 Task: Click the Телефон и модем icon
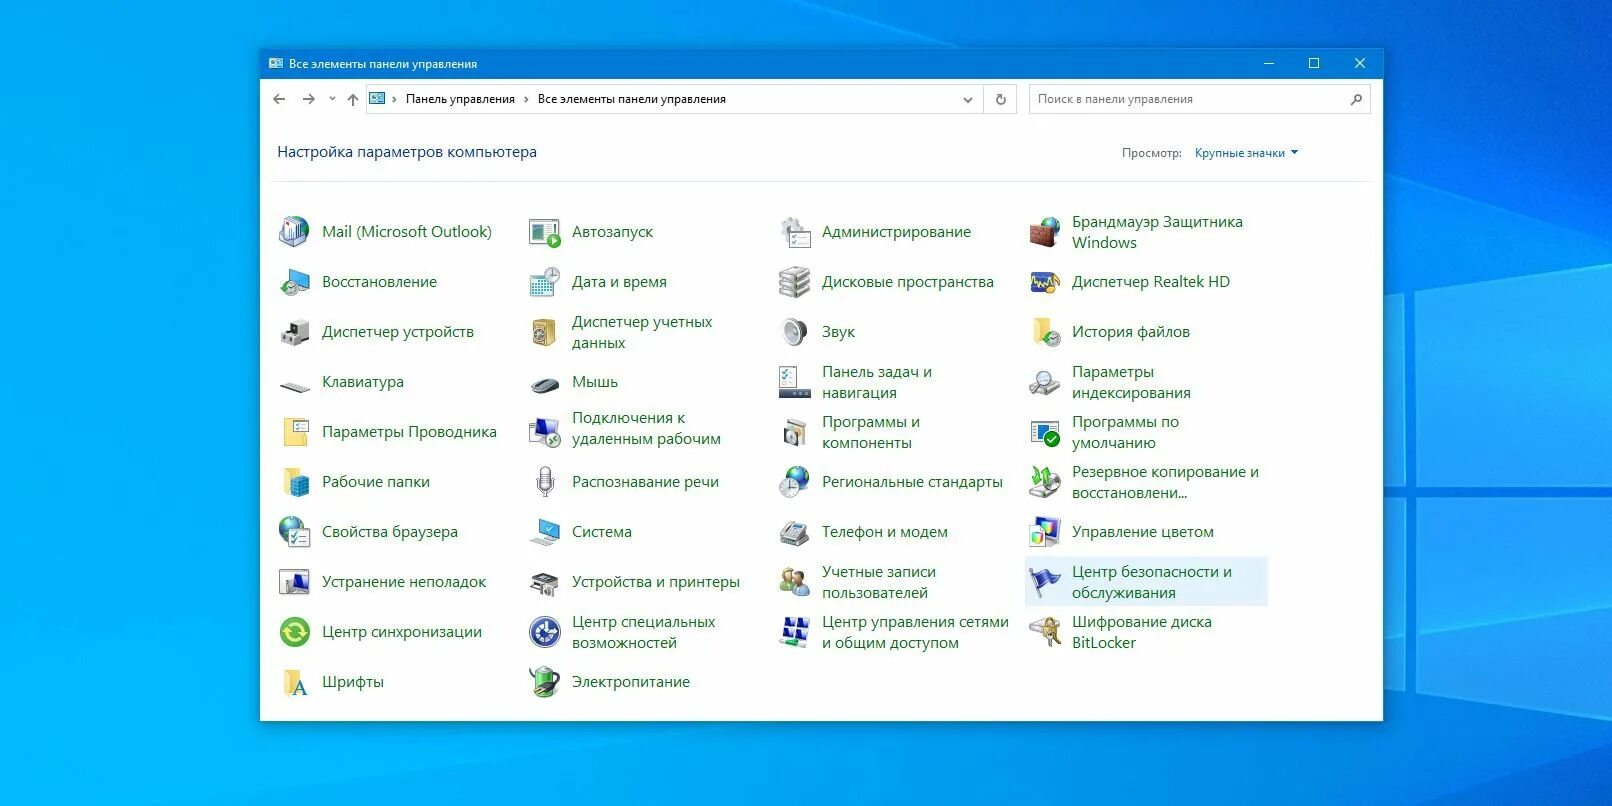tap(794, 532)
